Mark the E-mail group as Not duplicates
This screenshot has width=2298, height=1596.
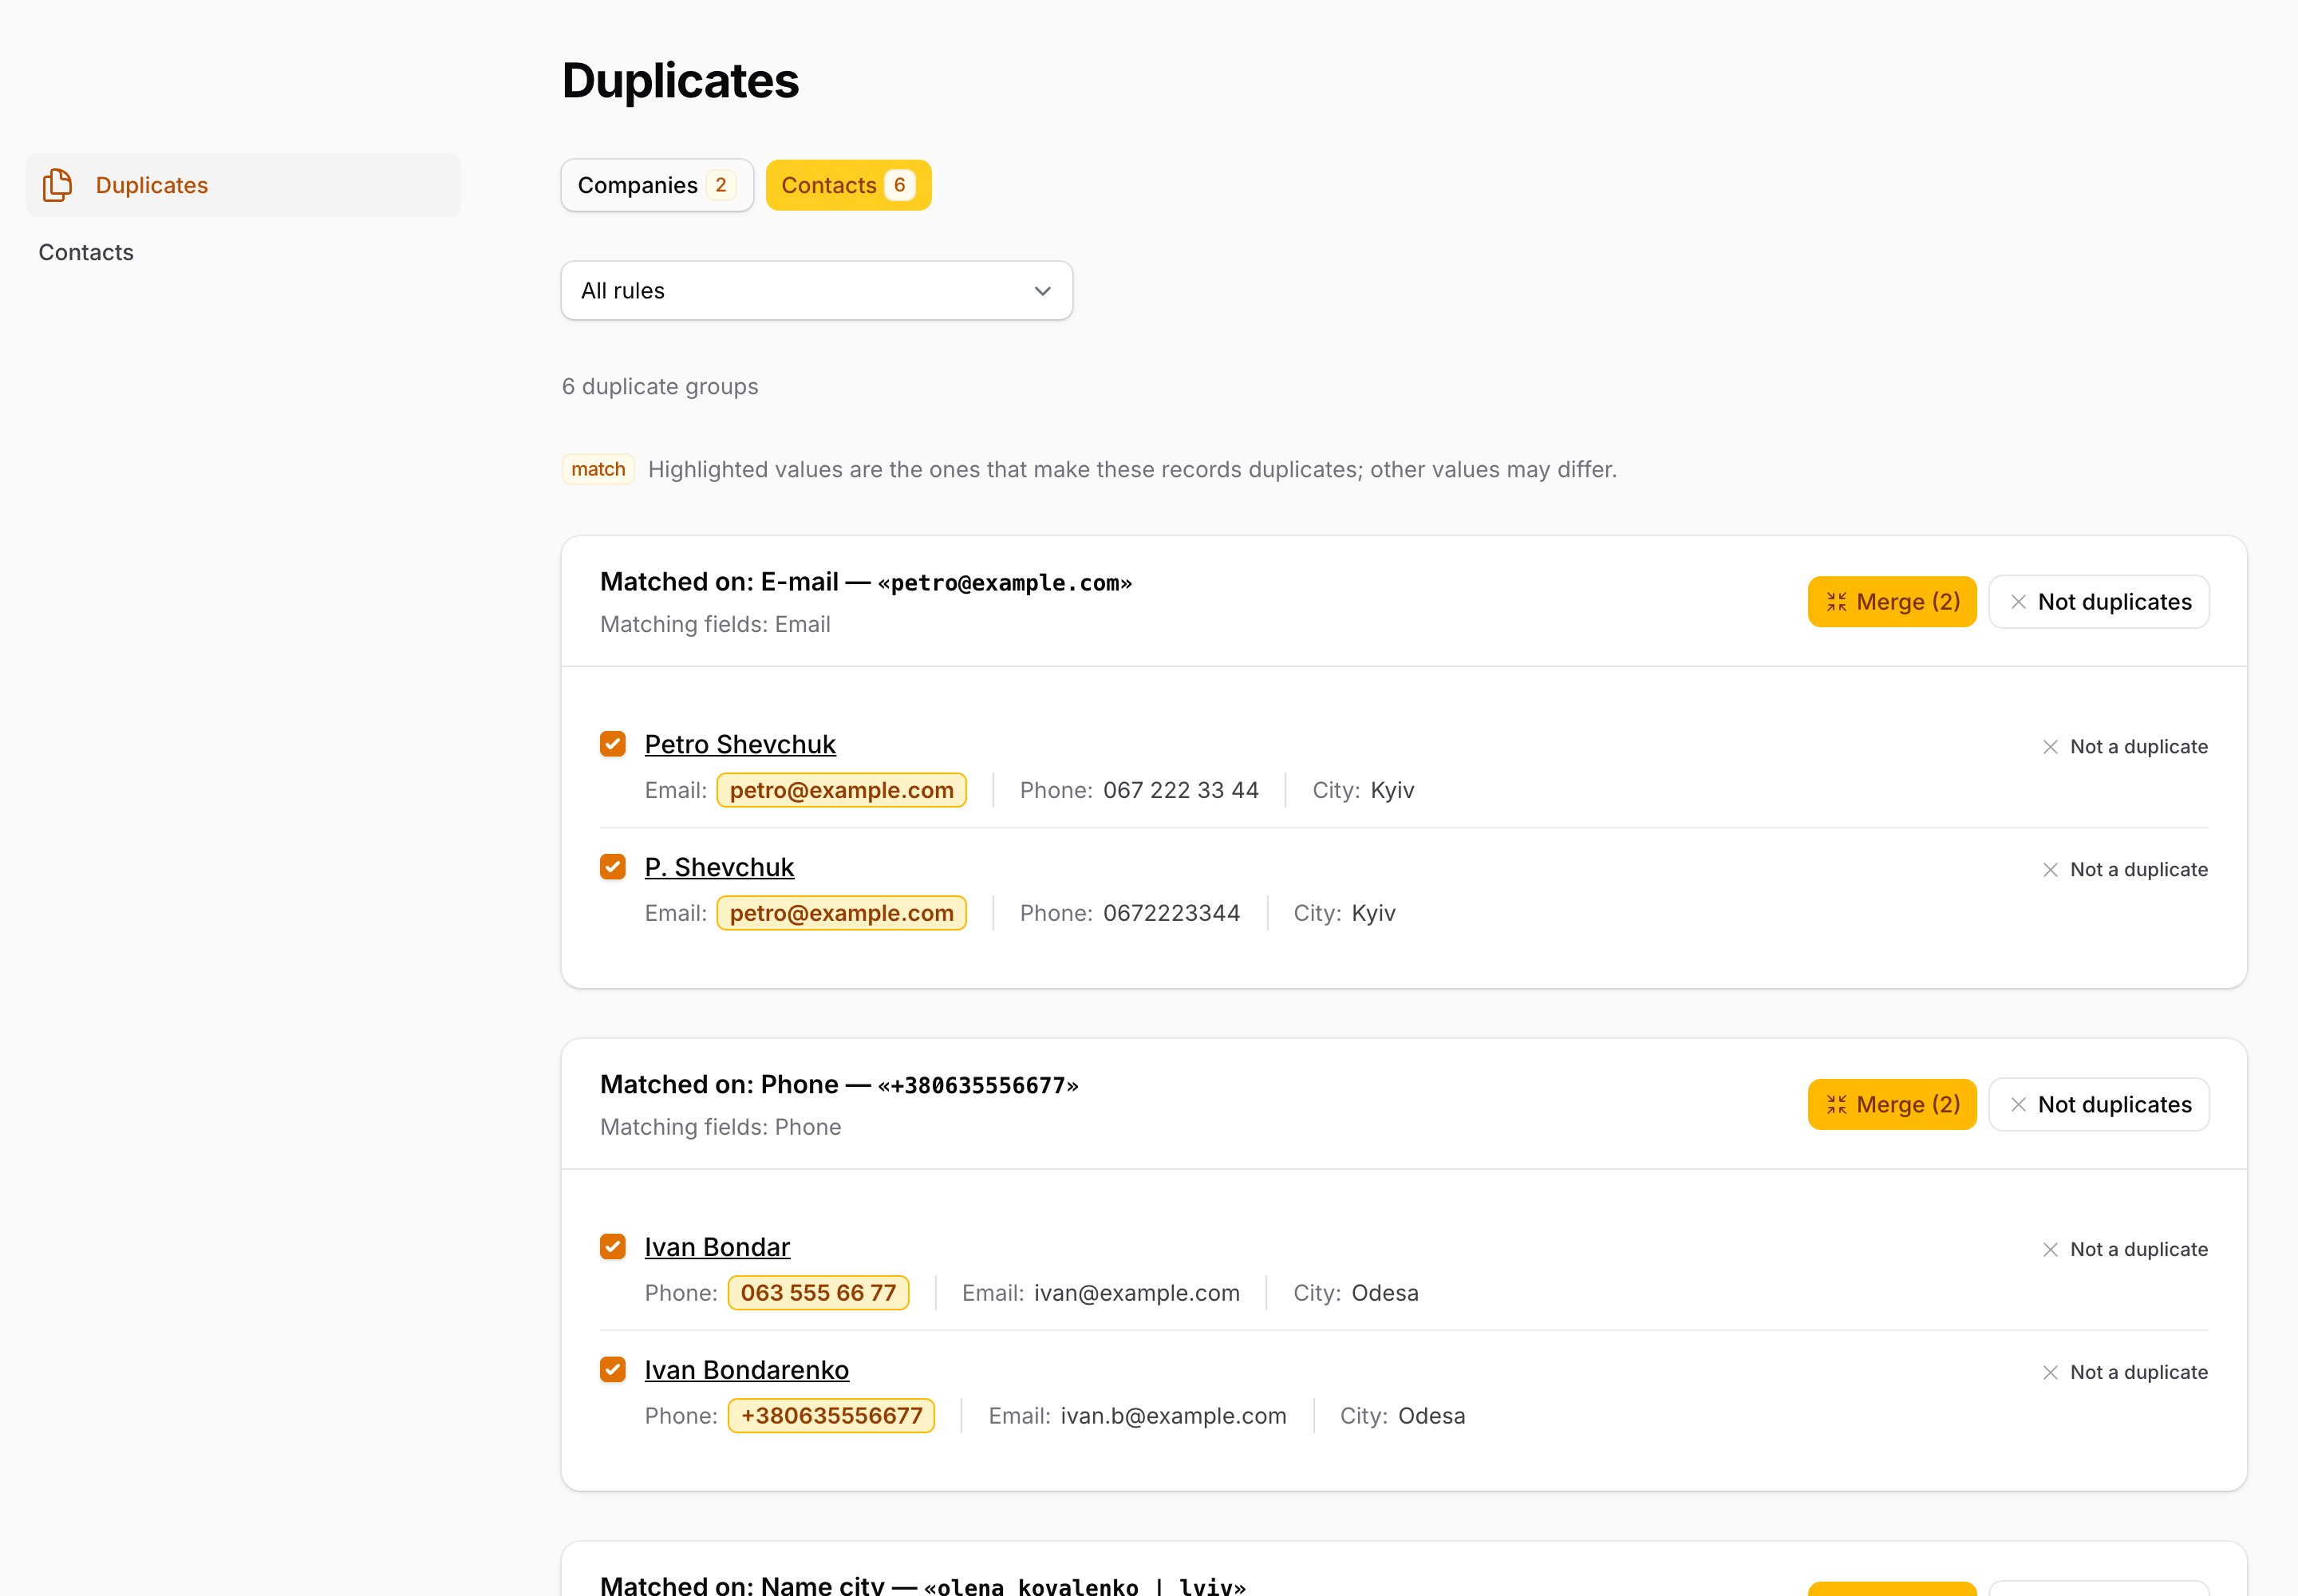[2098, 602]
